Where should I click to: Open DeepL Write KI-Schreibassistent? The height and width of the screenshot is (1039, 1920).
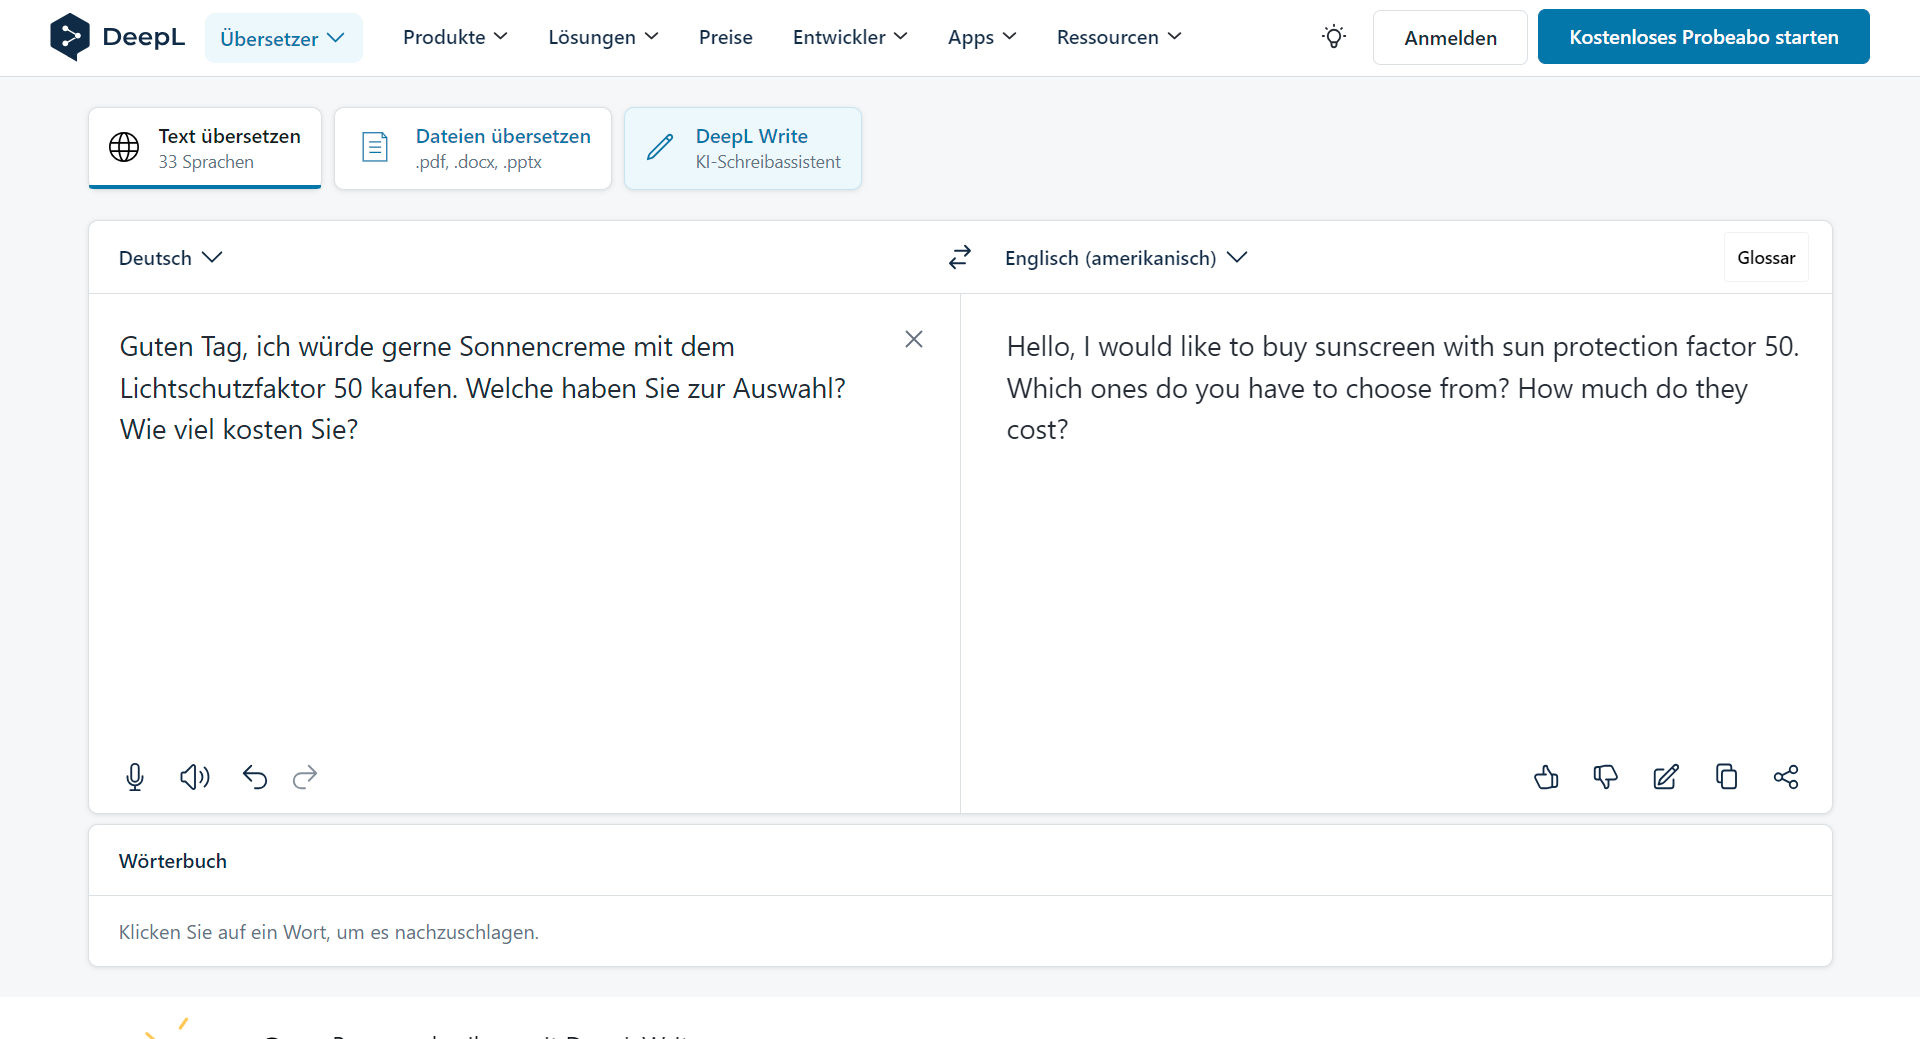(x=742, y=147)
